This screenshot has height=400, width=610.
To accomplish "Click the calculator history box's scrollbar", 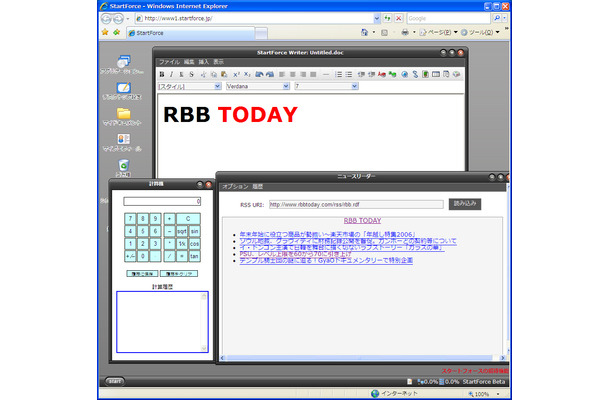I will coord(203,322).
